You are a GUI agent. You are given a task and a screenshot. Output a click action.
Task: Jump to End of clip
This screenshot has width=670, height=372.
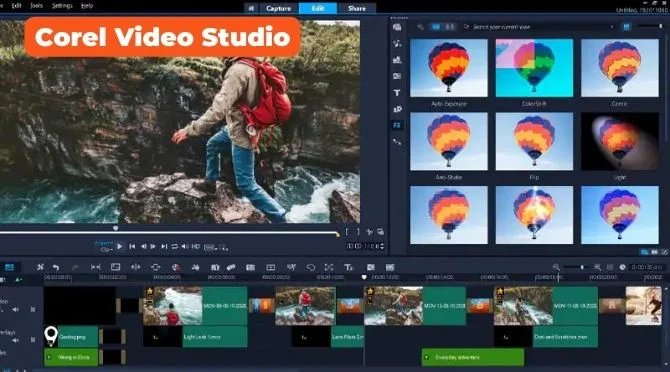[x=164, y=246]
